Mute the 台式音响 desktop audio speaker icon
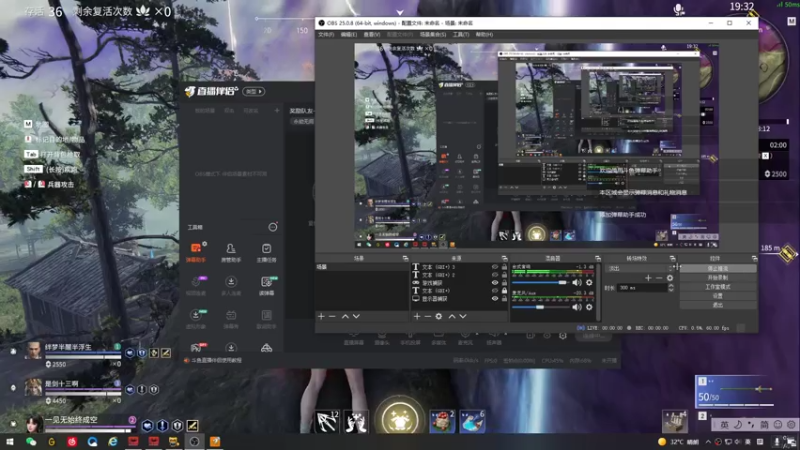The width and height of the screenshot is (800, 450). coord(577,282)
